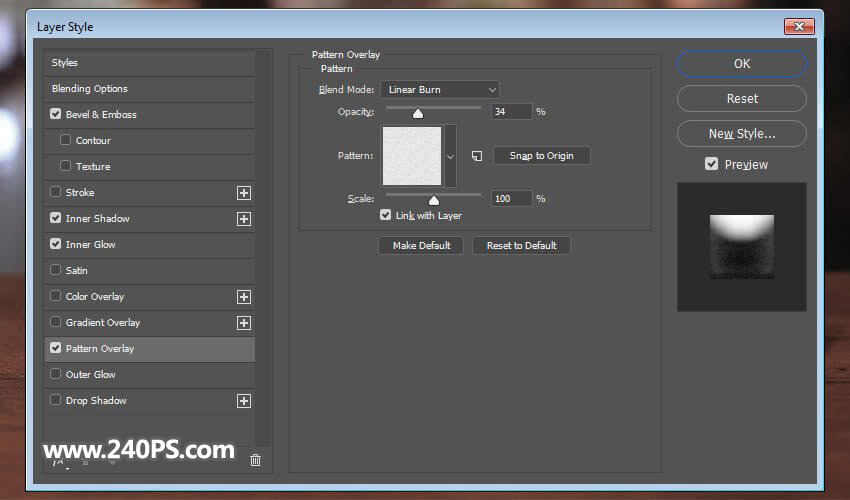Uncheck Link with Layer
Screen dimensions: 850x500
click(x=385, y=215)
